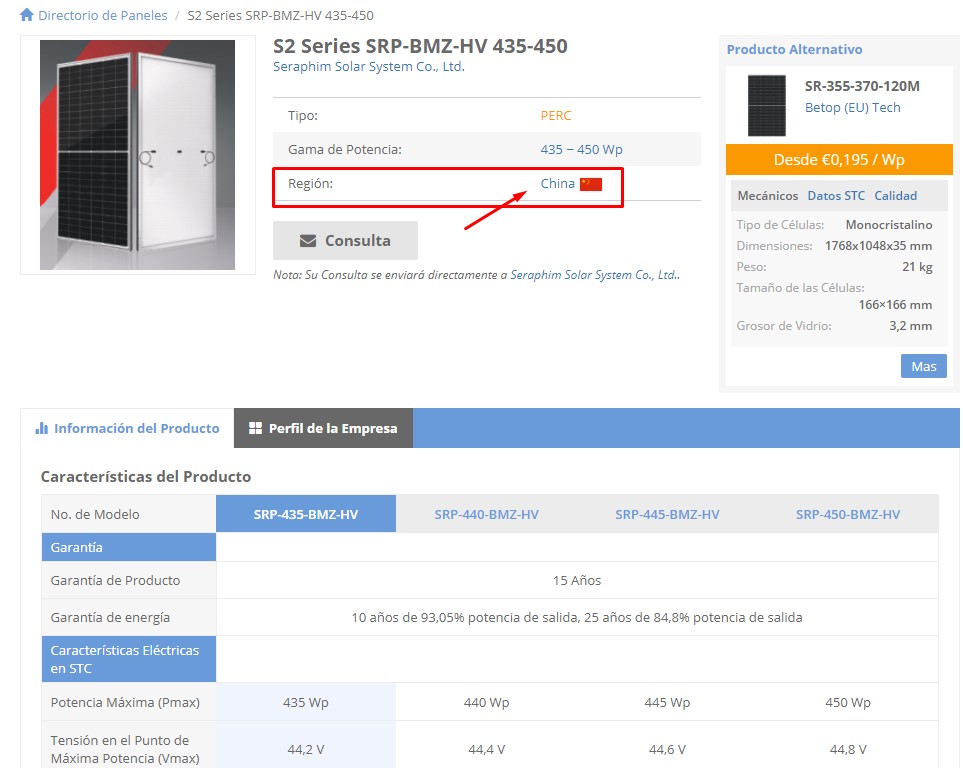Image resolution: width=963 pixels, height=768 pixels.
Task: Click the China flag icon
Action: pyautogui.click(x=591, y=184)
